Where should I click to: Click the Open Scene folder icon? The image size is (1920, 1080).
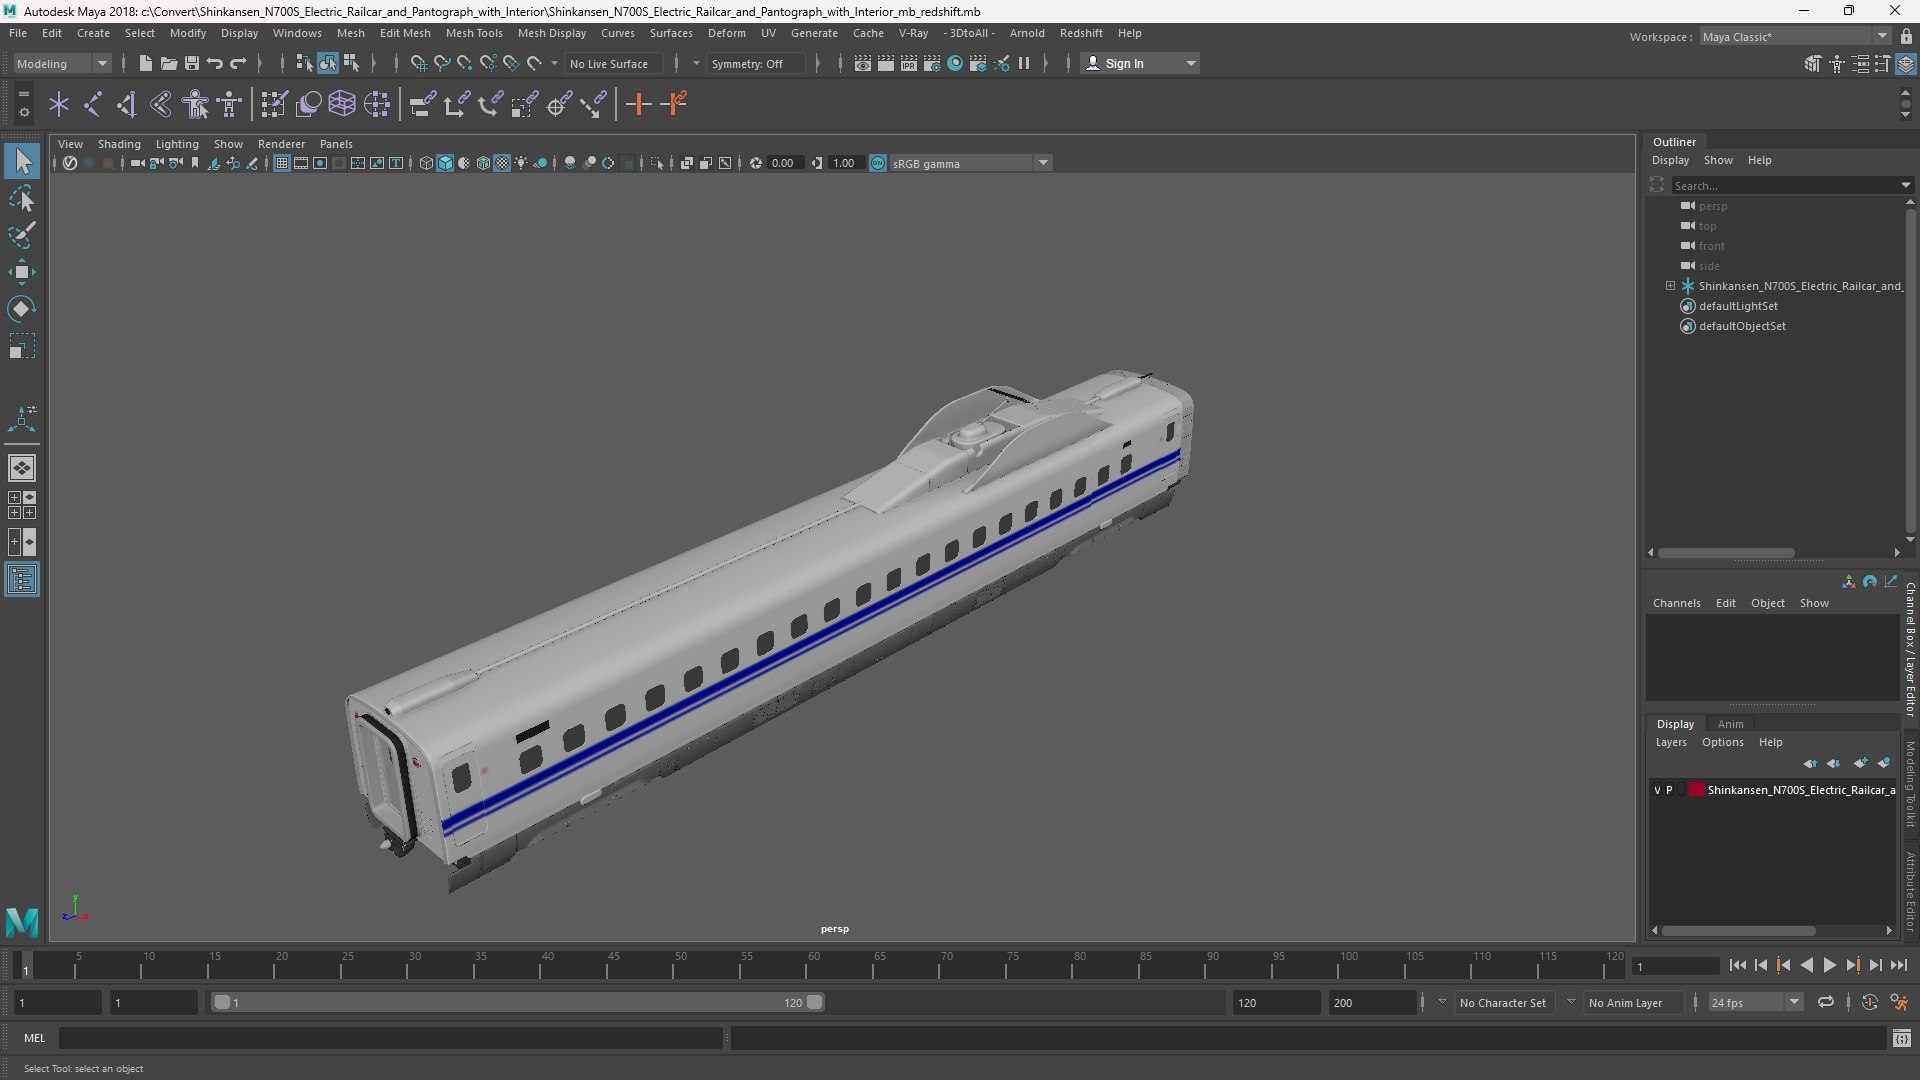168,63
